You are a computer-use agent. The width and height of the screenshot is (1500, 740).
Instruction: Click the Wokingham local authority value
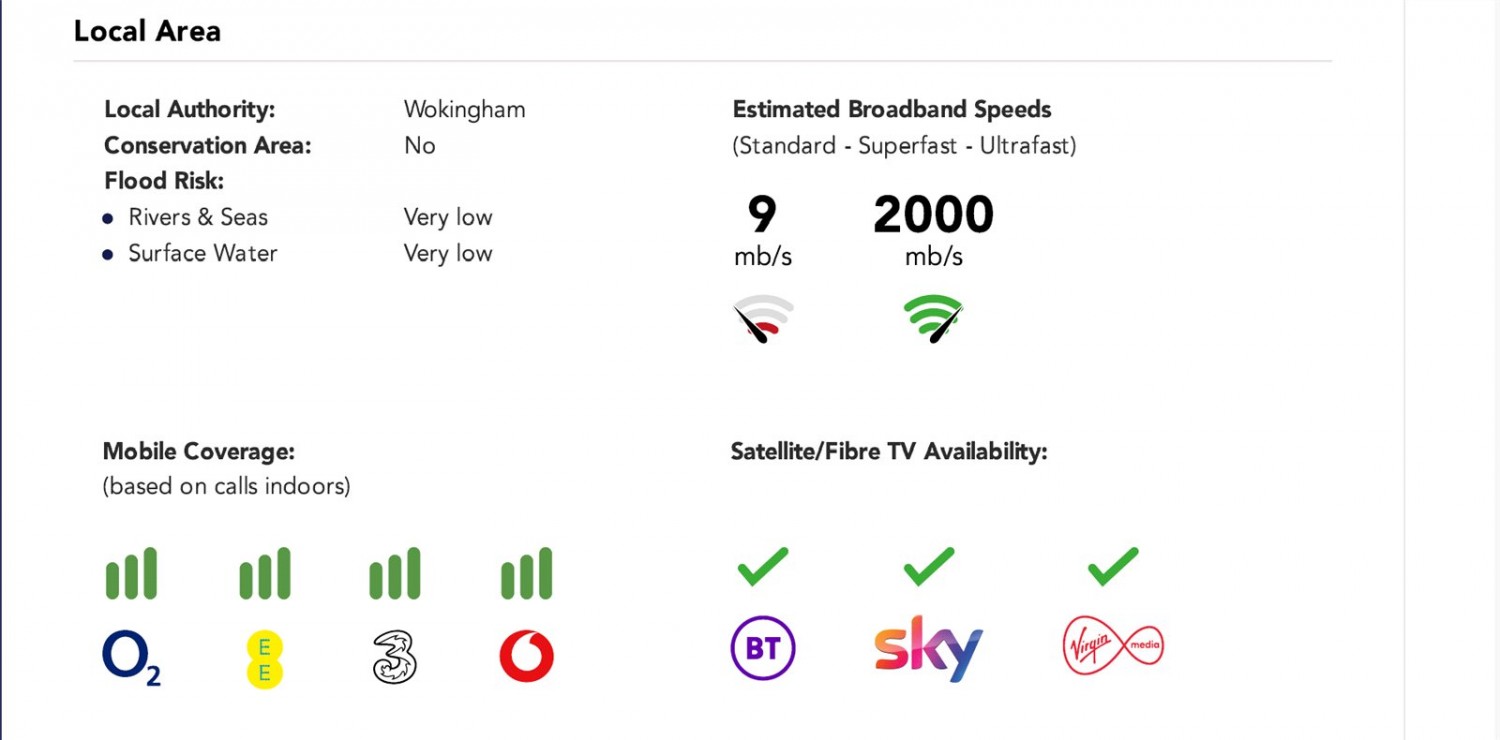click(464, 109)
